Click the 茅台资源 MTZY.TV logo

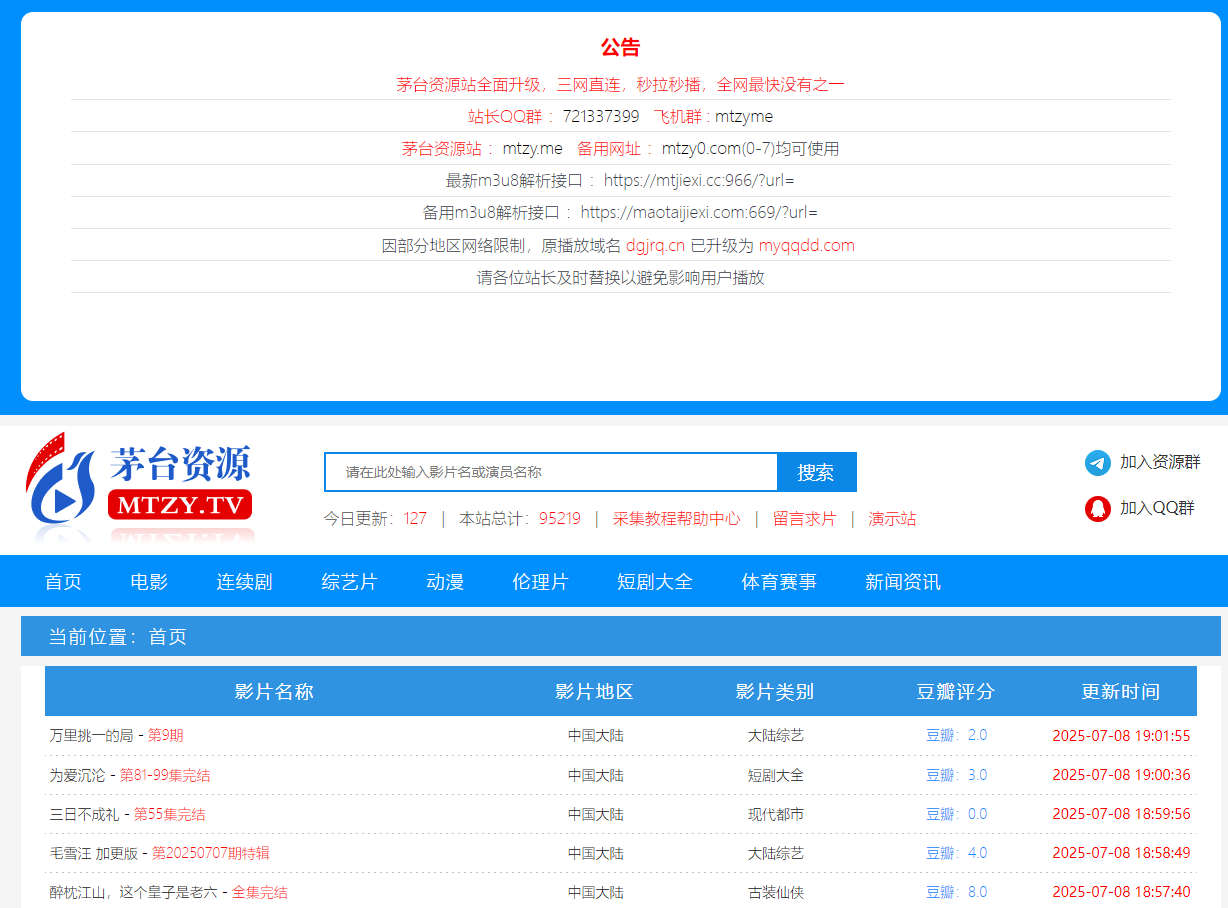point(139,487)
